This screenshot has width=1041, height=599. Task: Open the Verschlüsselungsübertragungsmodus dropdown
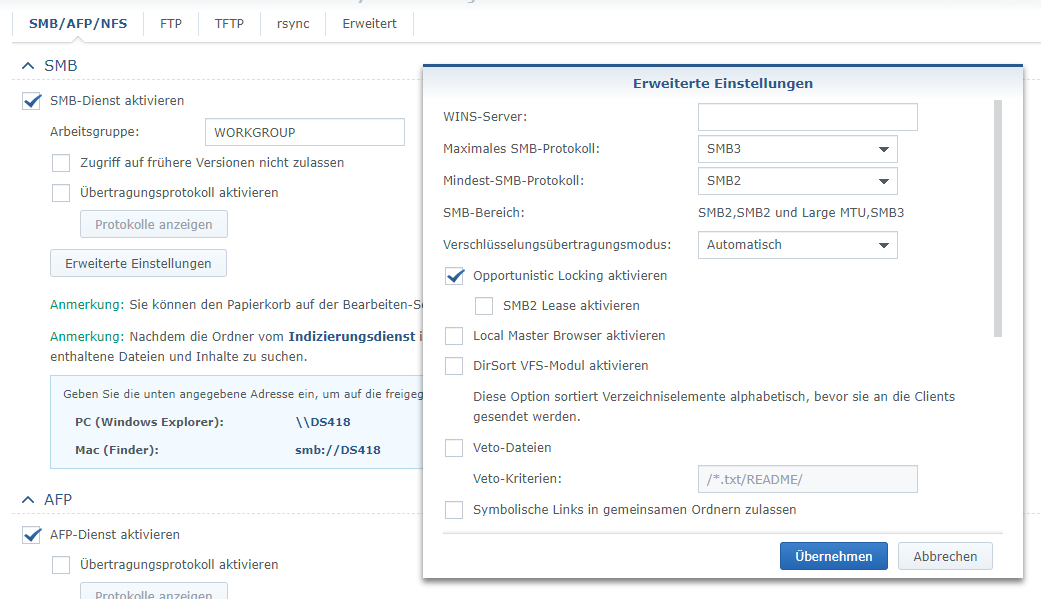[x=797, y=245]
